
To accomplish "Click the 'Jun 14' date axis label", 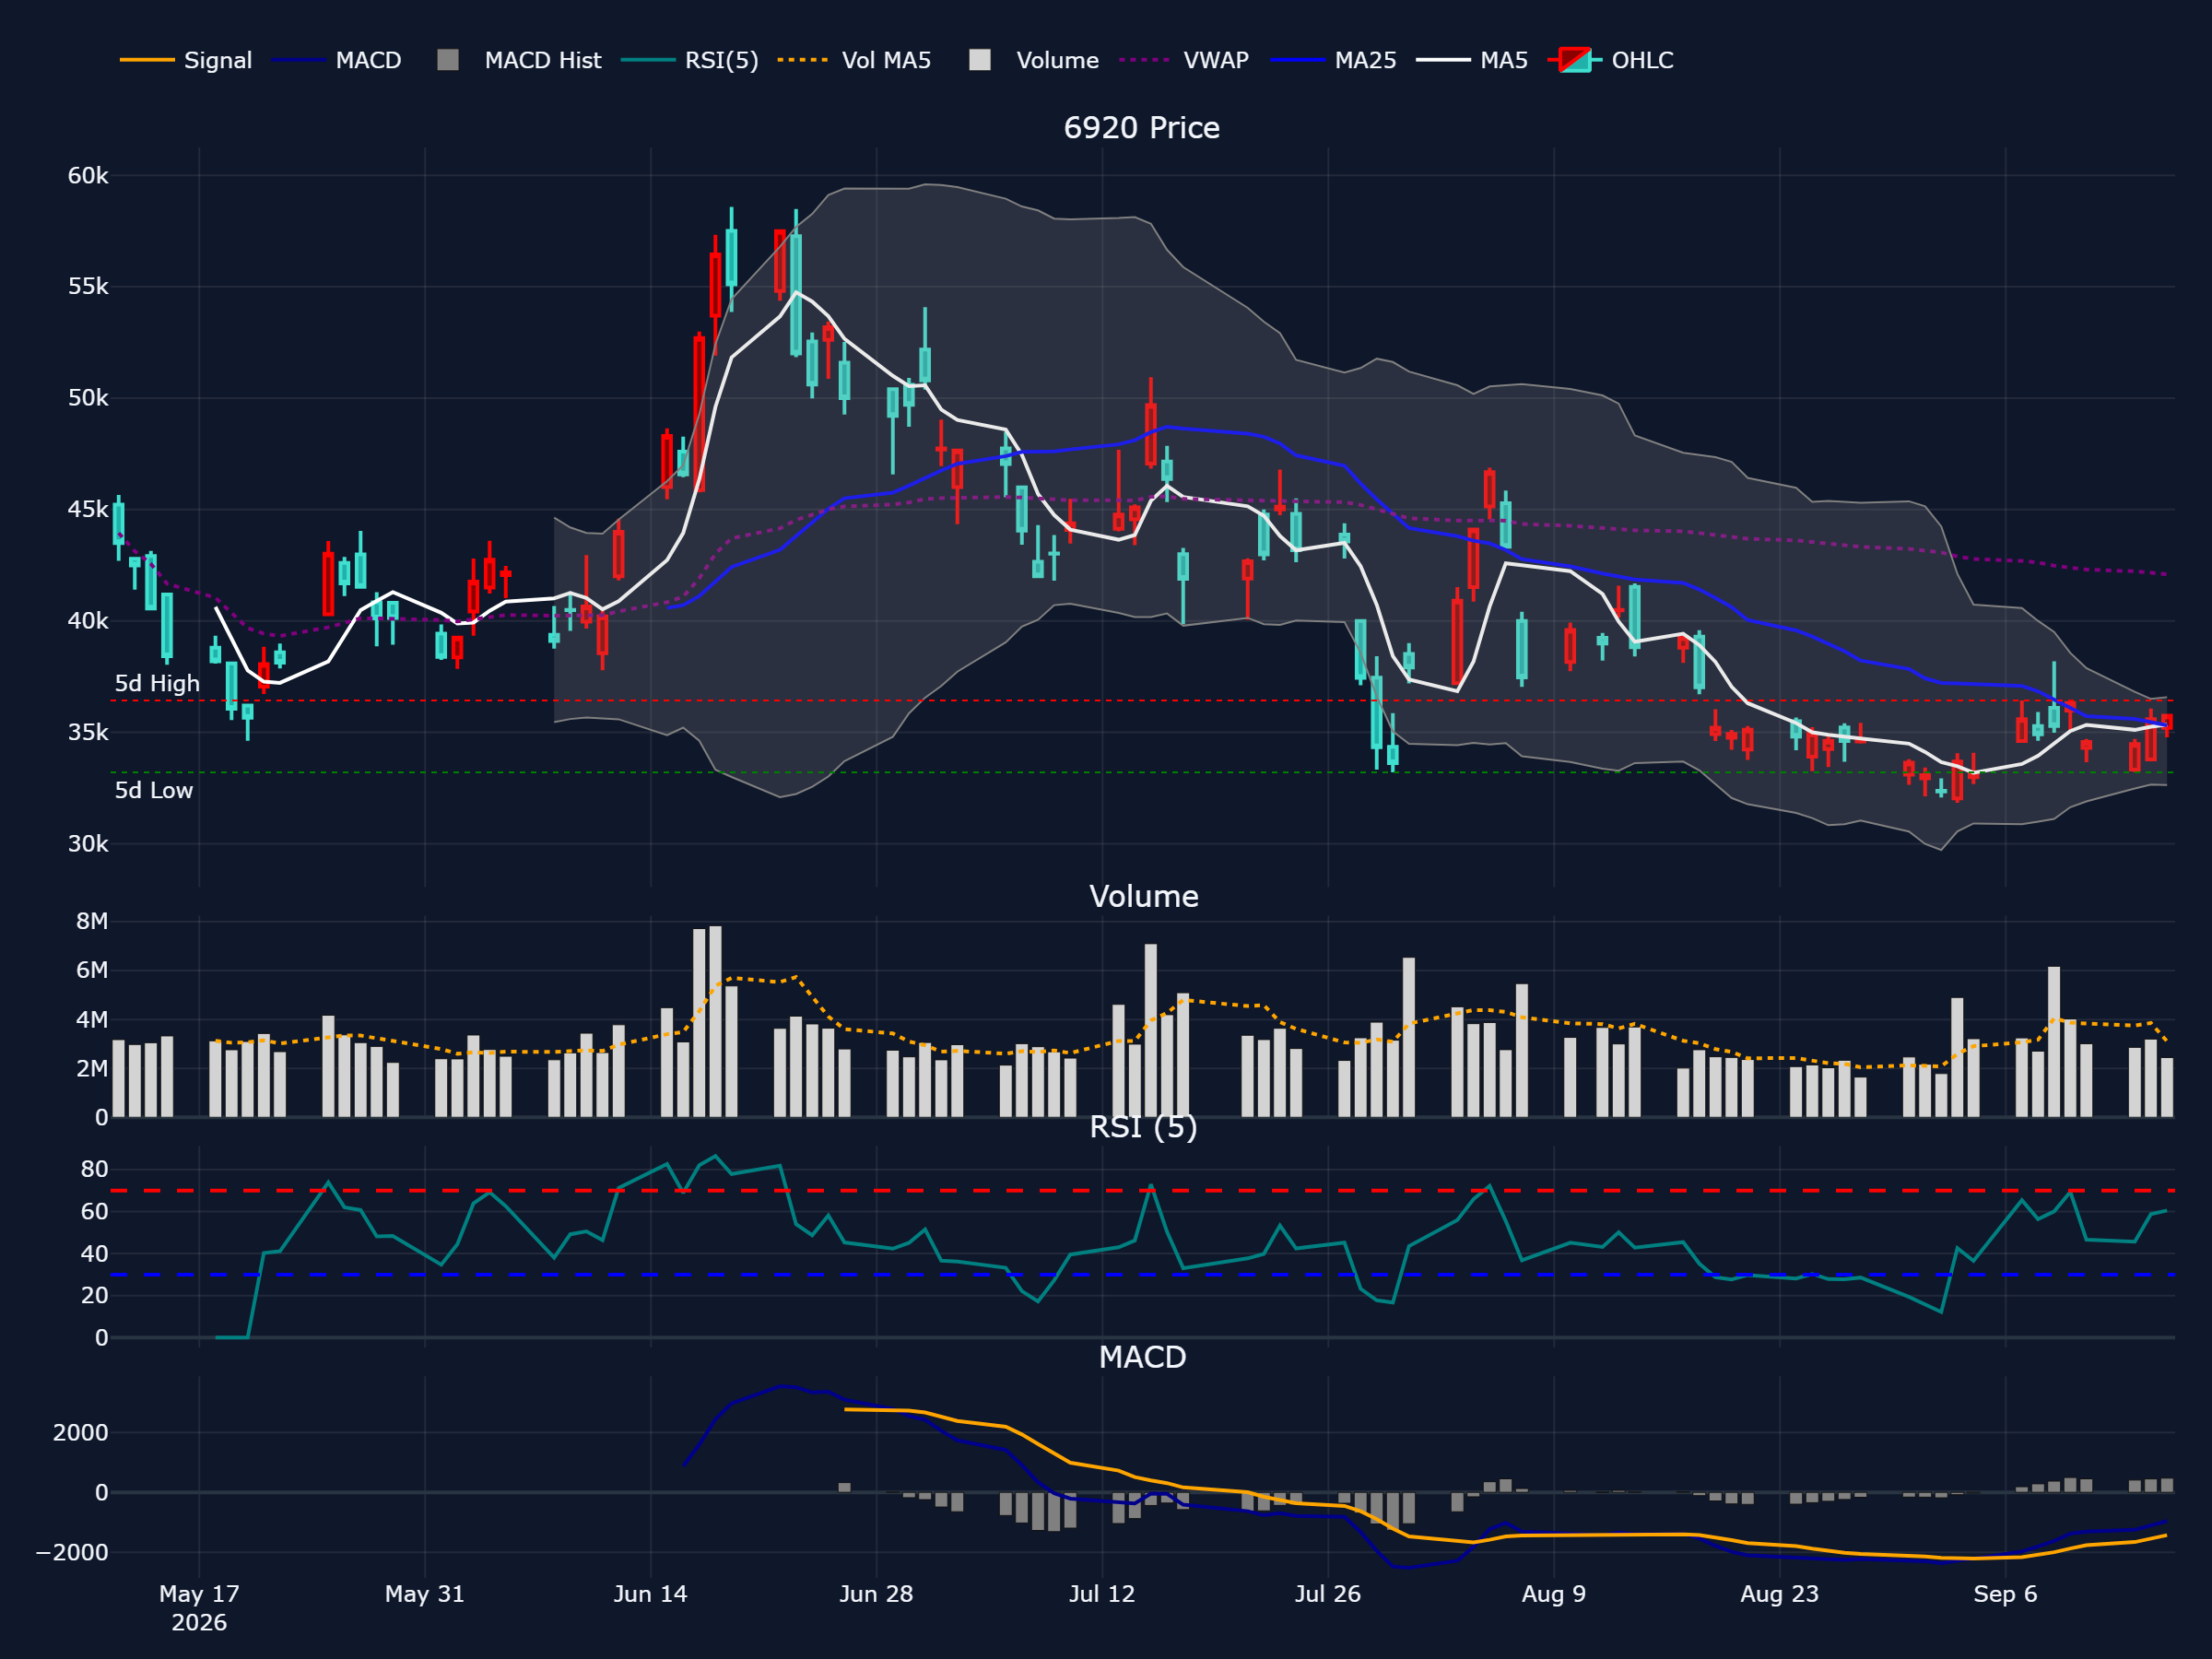I will 651,1594.
